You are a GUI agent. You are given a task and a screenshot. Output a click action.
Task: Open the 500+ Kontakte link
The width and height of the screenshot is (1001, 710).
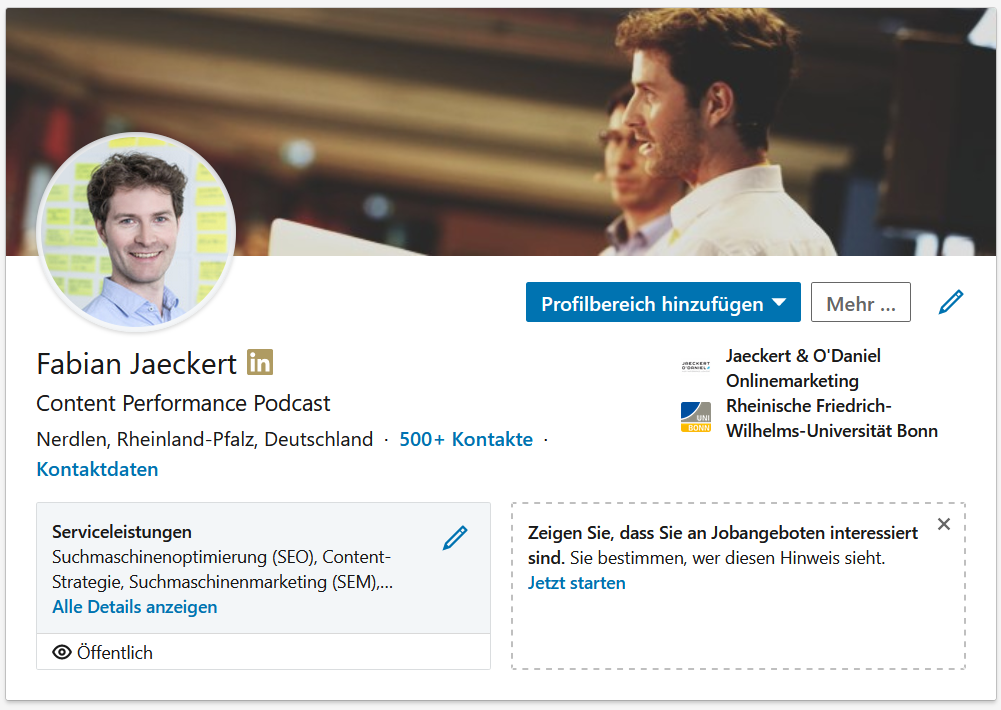tap(466, 439)
